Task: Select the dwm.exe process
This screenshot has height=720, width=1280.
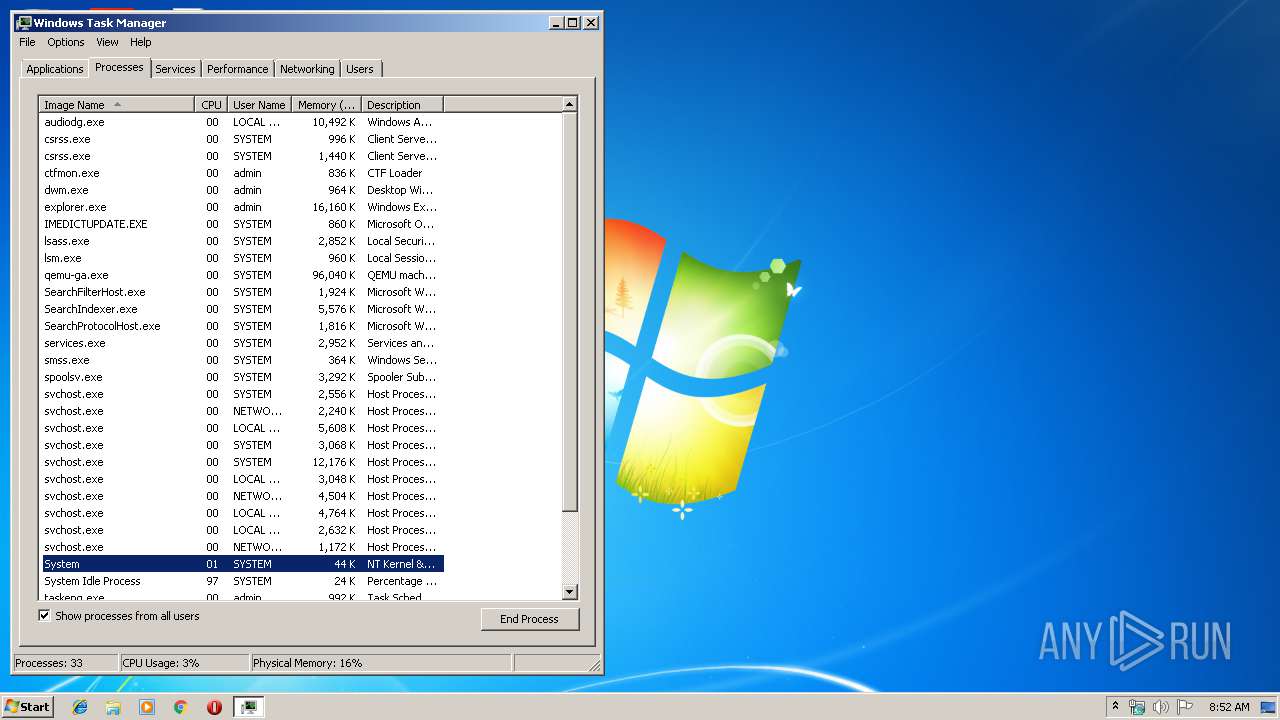Action: point(241,190)
